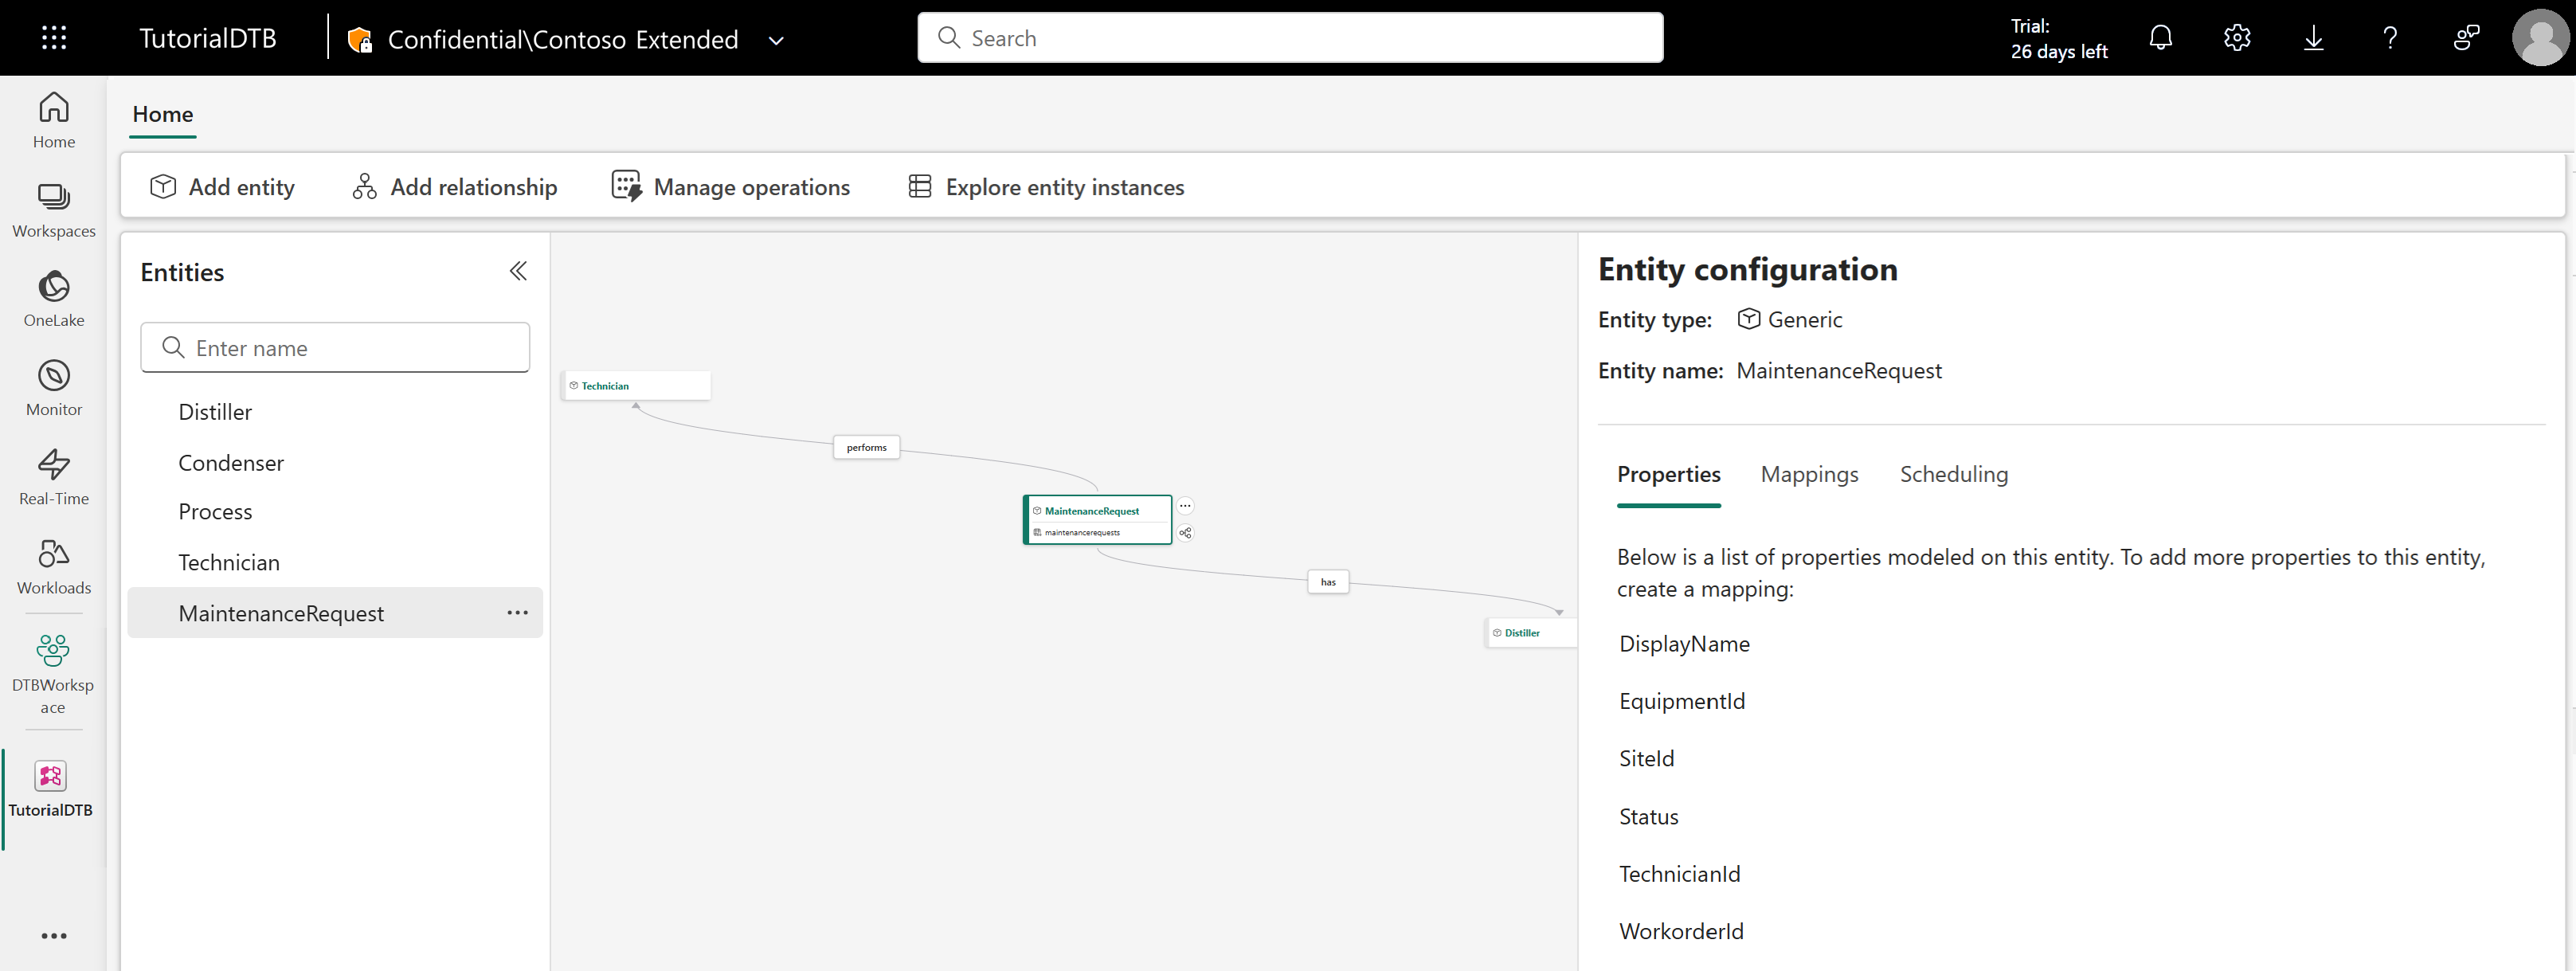Click the global Search box
2576x971 pixels.
[1290, 38]
